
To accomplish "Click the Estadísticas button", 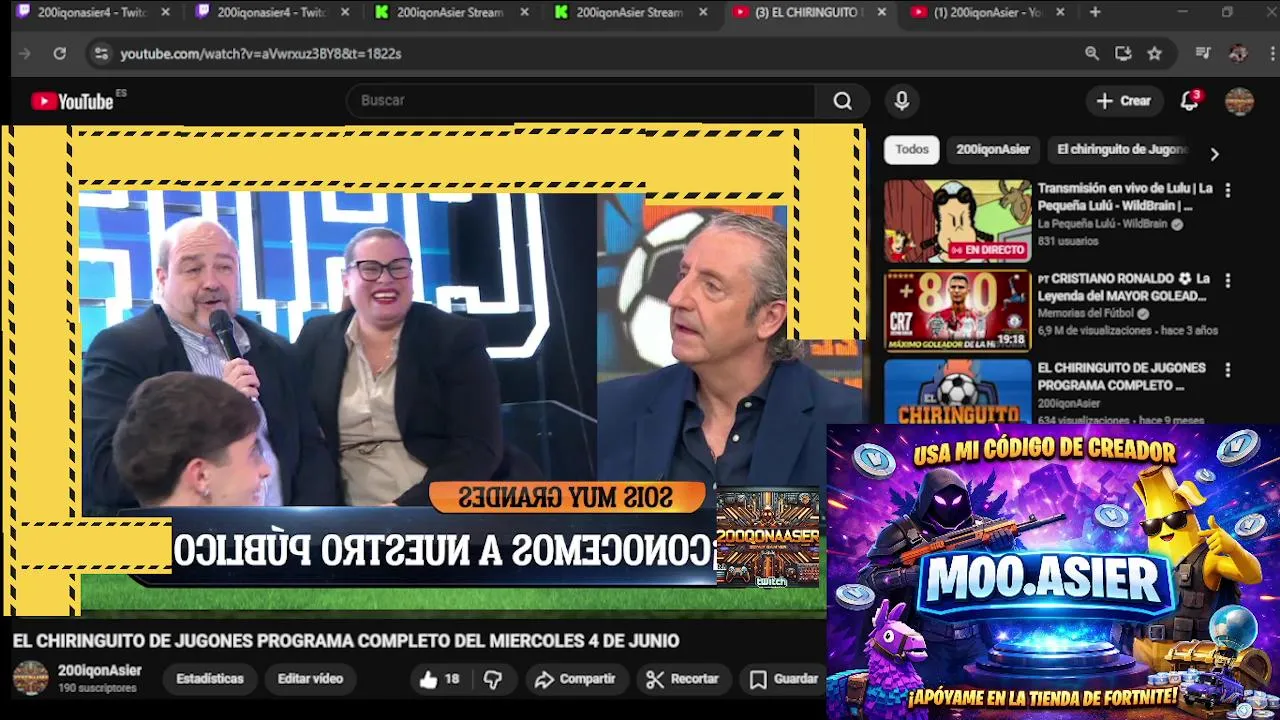I will pyautogui.click(x=210, y=679).
